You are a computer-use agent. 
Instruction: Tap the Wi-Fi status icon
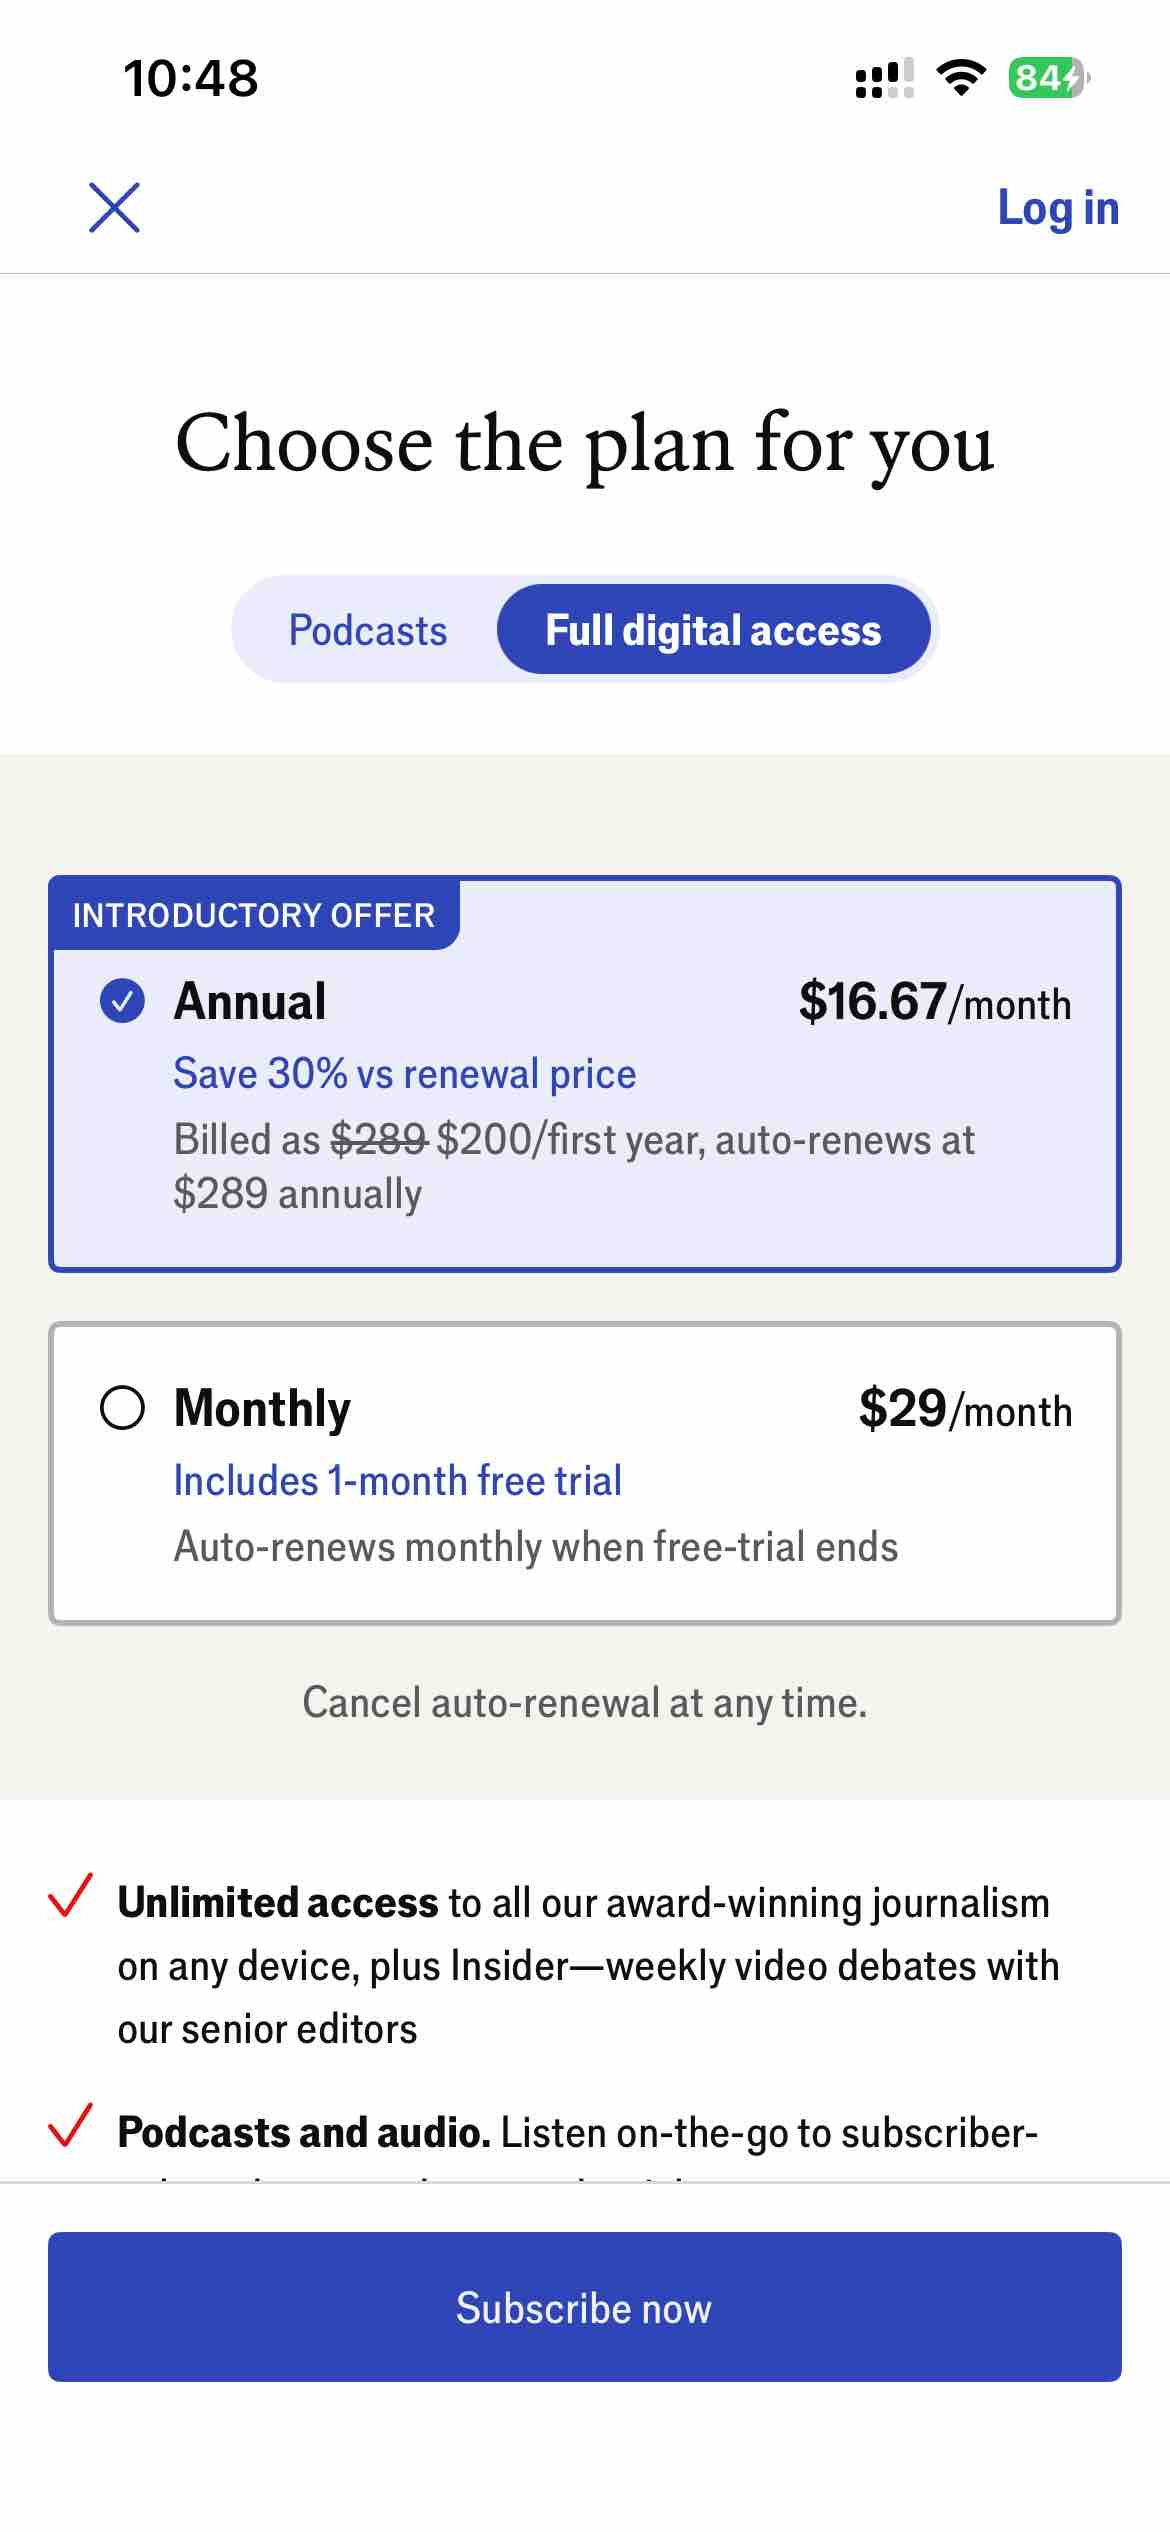tap(960, 77)
